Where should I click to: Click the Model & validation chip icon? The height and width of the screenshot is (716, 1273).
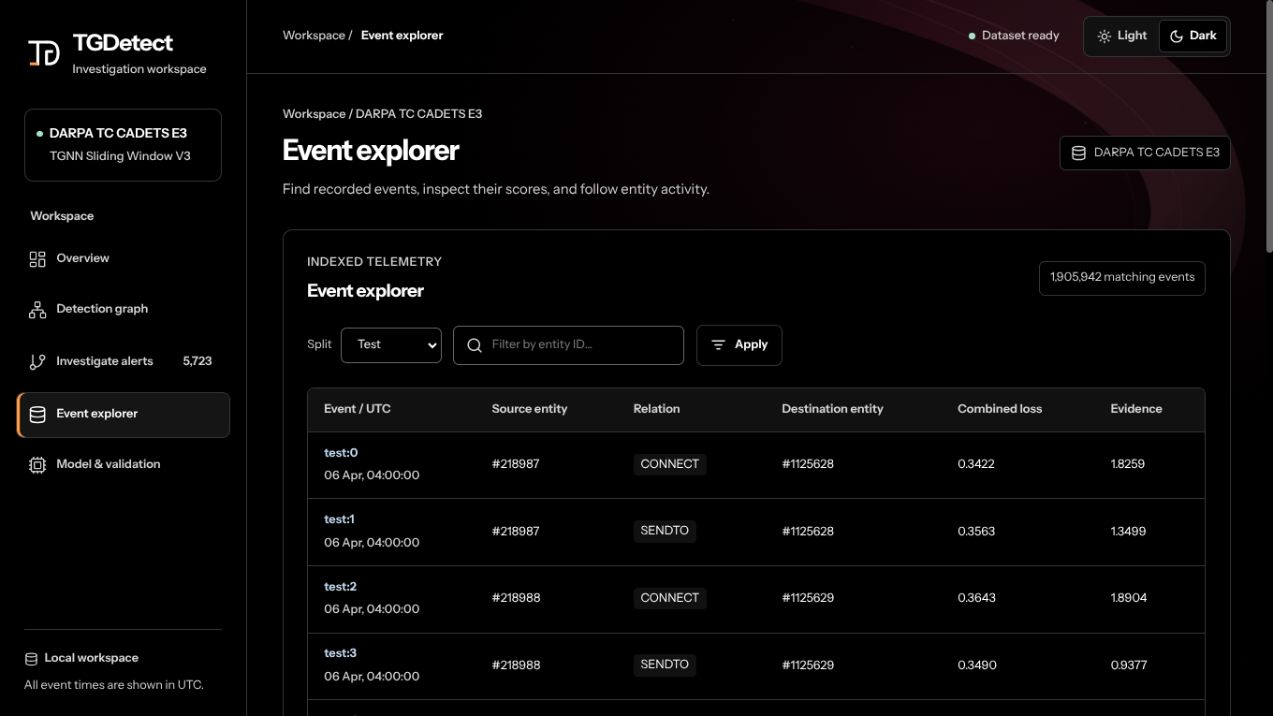point(37,465)
